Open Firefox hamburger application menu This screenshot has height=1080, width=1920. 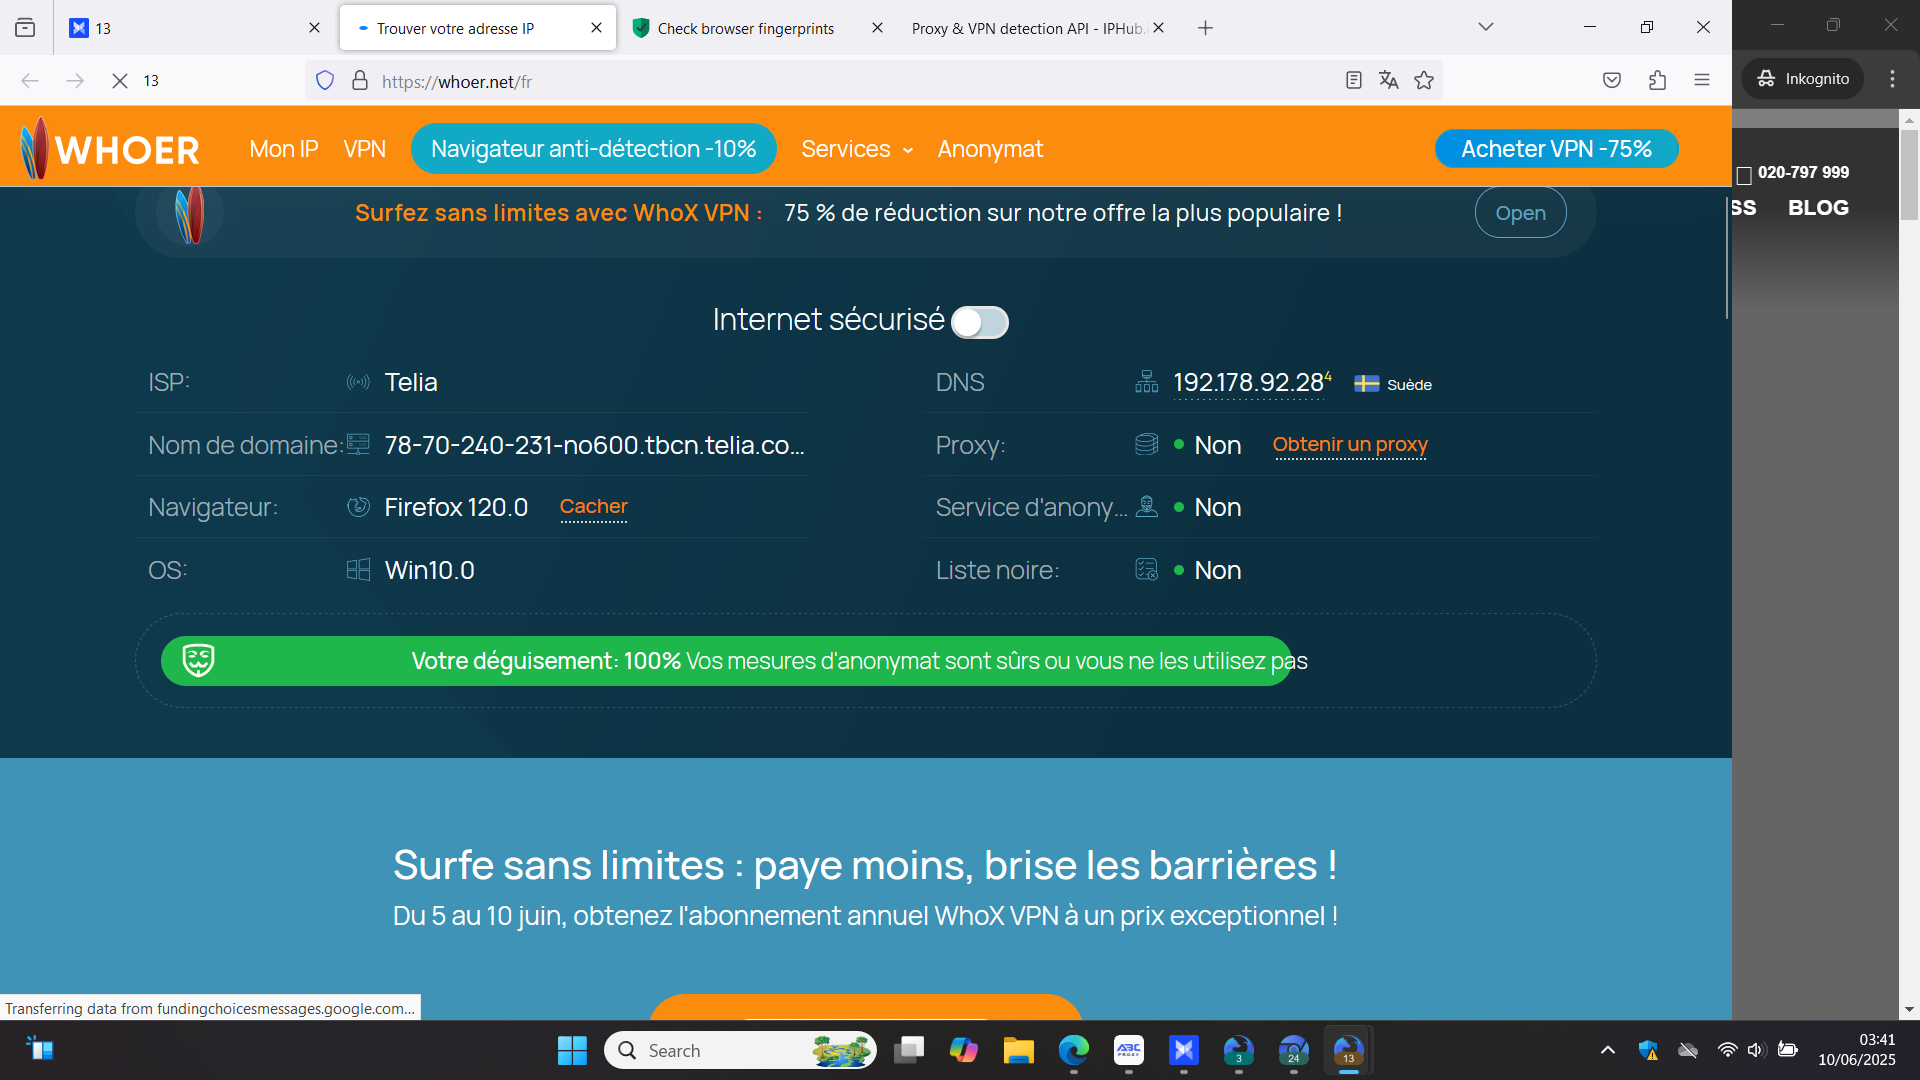click(1702, 81)
